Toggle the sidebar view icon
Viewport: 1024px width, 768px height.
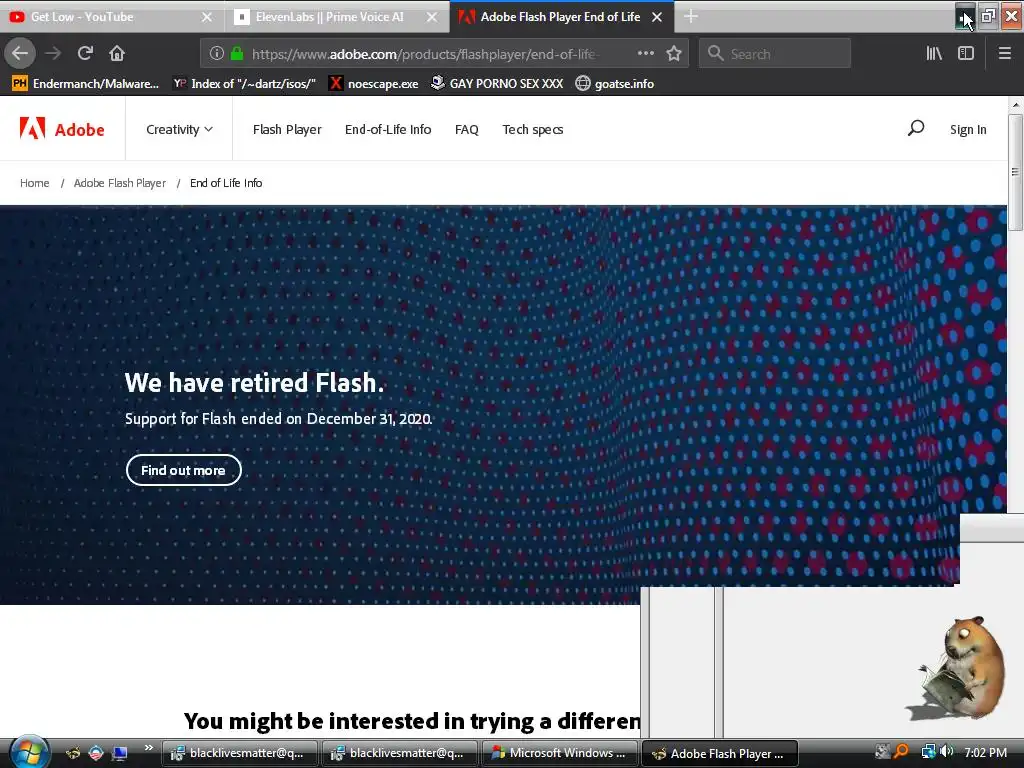click(966, 54)
